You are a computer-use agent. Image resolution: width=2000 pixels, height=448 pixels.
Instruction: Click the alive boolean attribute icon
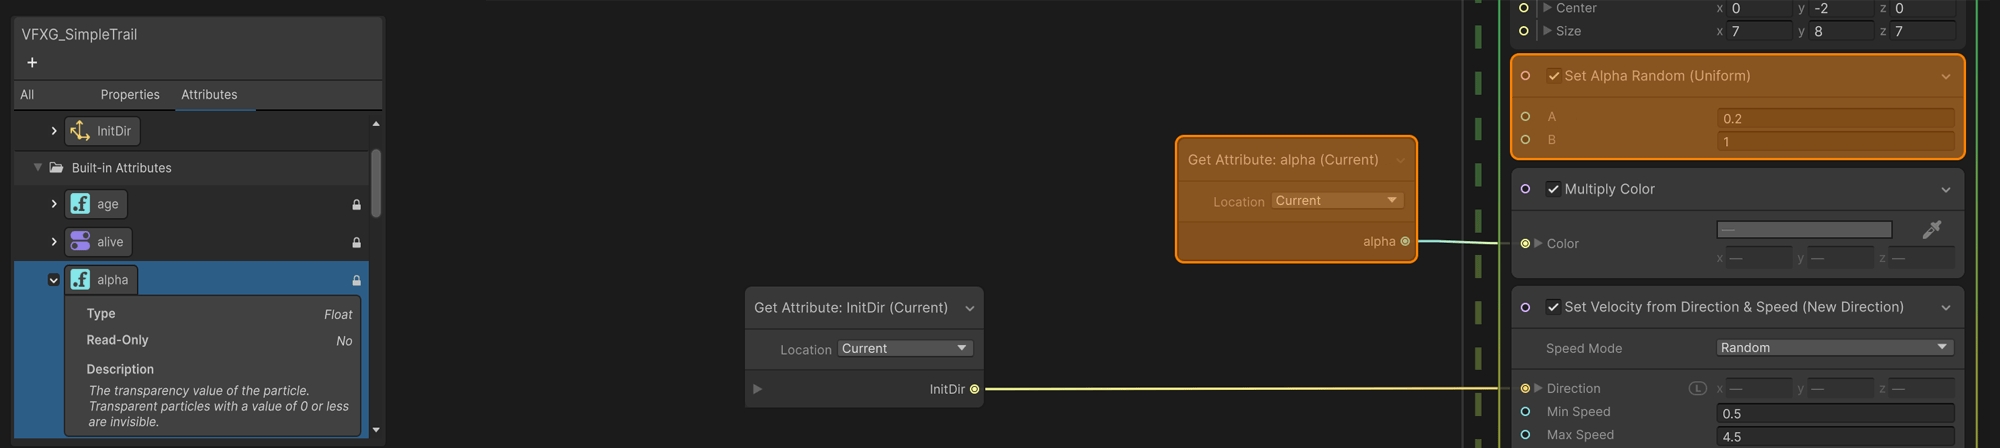click(x=80, y=242)
